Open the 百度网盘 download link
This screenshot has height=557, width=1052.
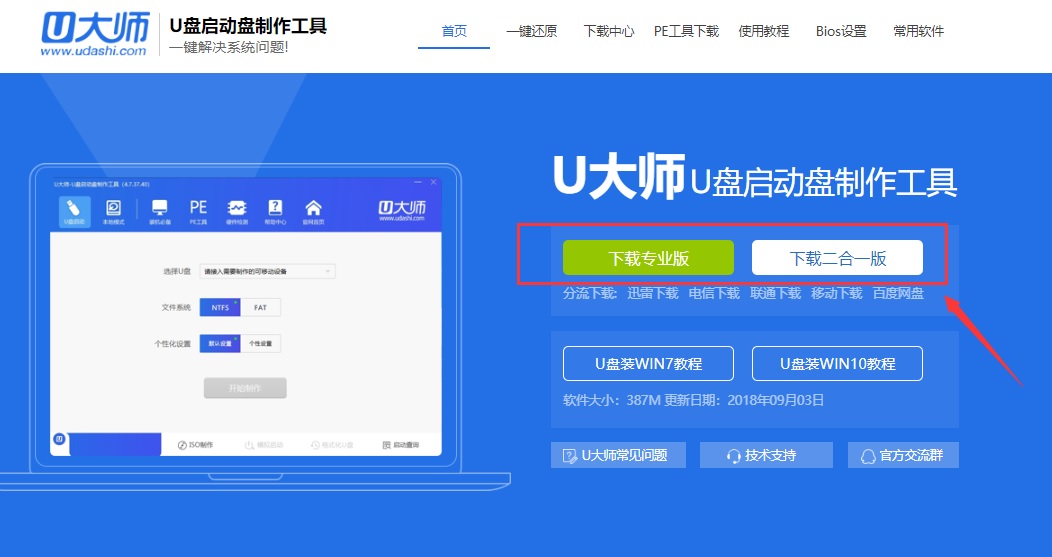coord(898,293)
